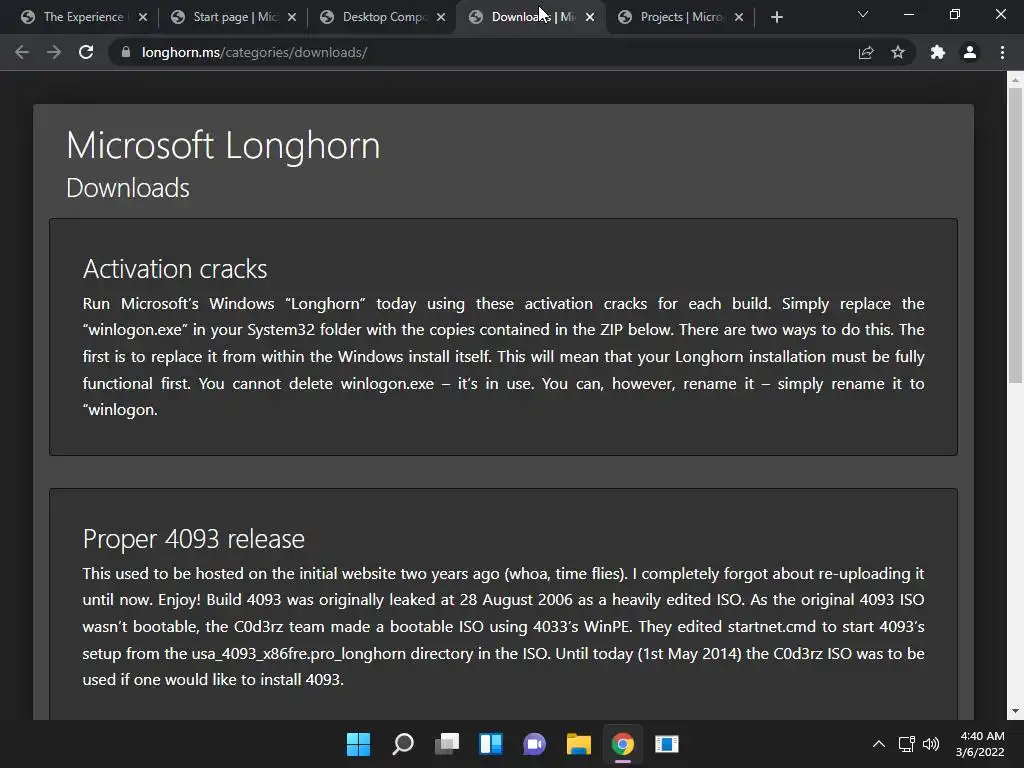Click the address bar URL
This screenshot has height=768, width=1024.
coord(254,52)
